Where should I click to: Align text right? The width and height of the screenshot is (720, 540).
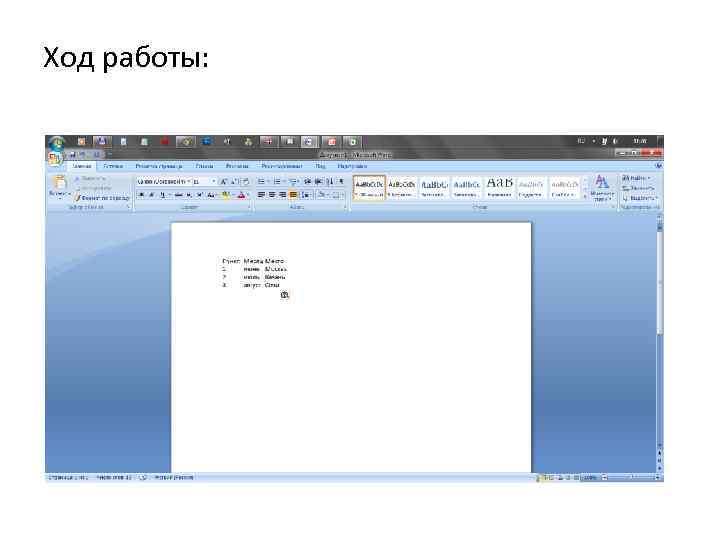[282, 195]
